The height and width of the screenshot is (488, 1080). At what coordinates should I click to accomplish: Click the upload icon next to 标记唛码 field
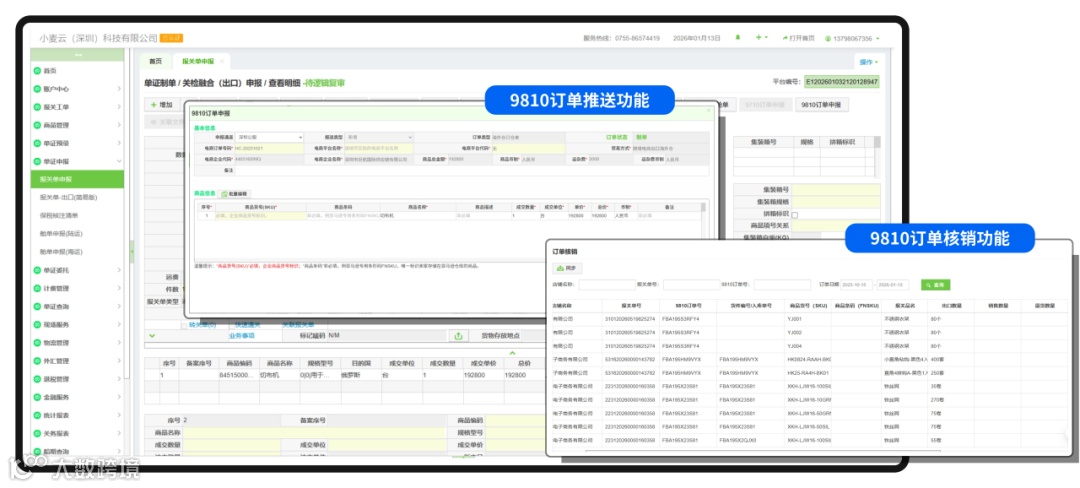click(x=458, y=336)
